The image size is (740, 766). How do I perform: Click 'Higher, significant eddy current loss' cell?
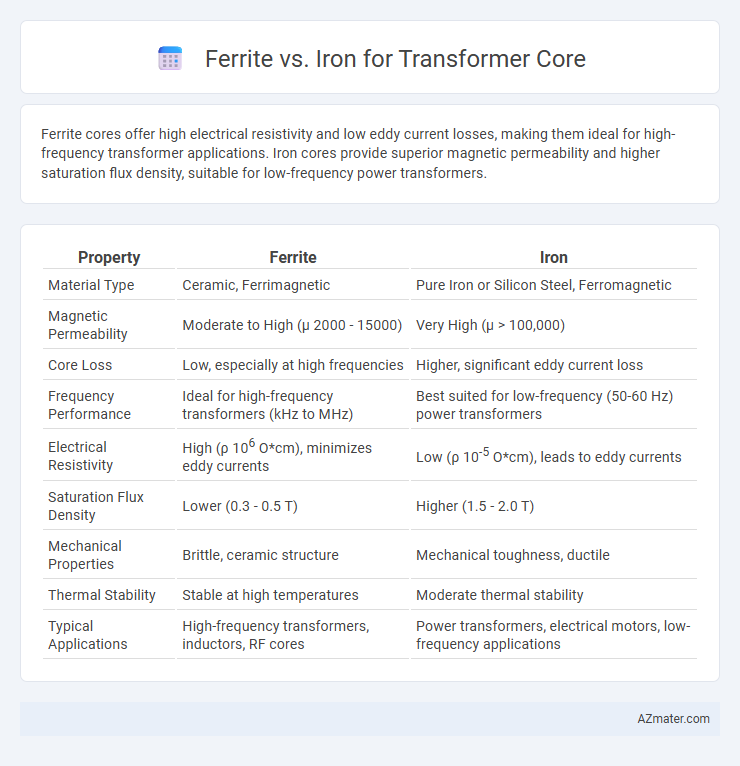[553, 365]
